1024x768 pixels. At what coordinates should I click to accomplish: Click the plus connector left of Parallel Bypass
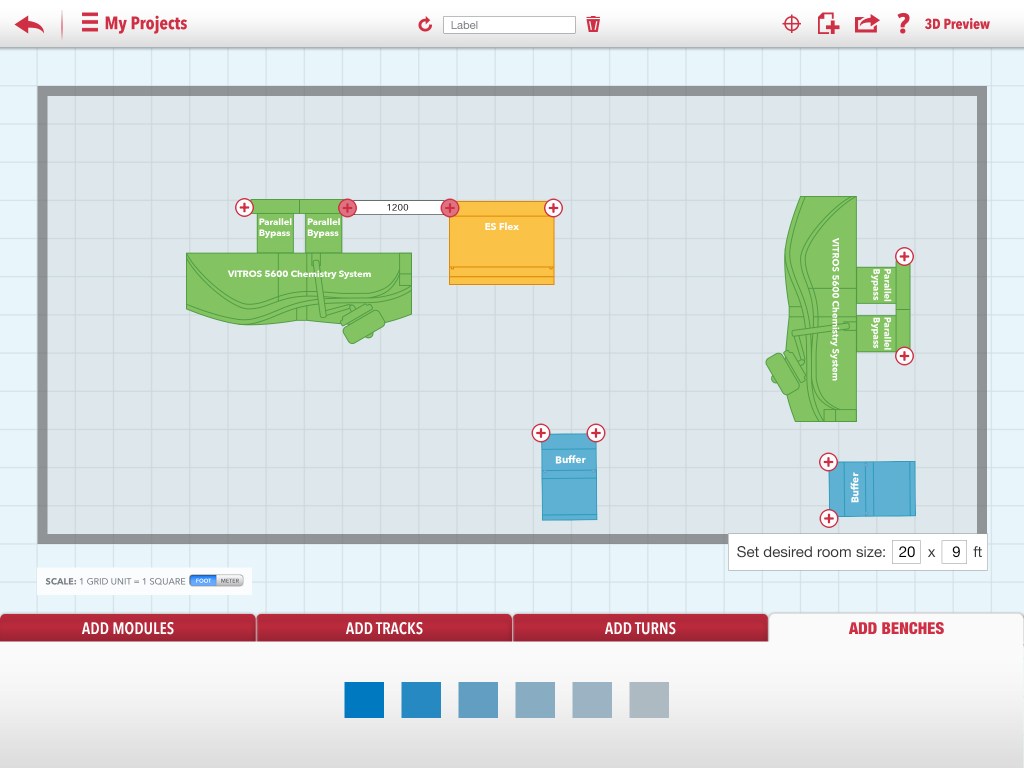[244, 208]
